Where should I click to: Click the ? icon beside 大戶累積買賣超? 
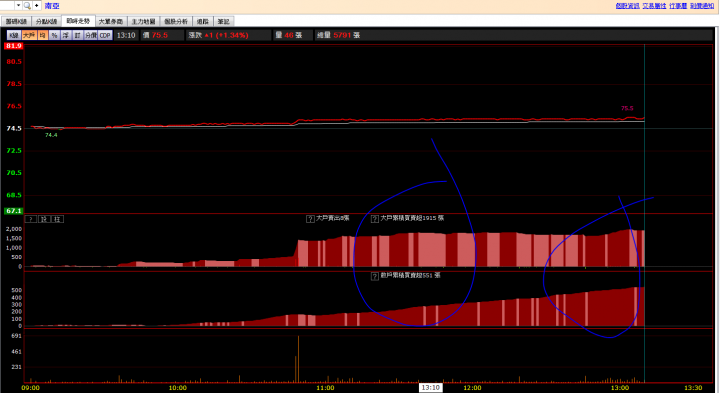375,219
